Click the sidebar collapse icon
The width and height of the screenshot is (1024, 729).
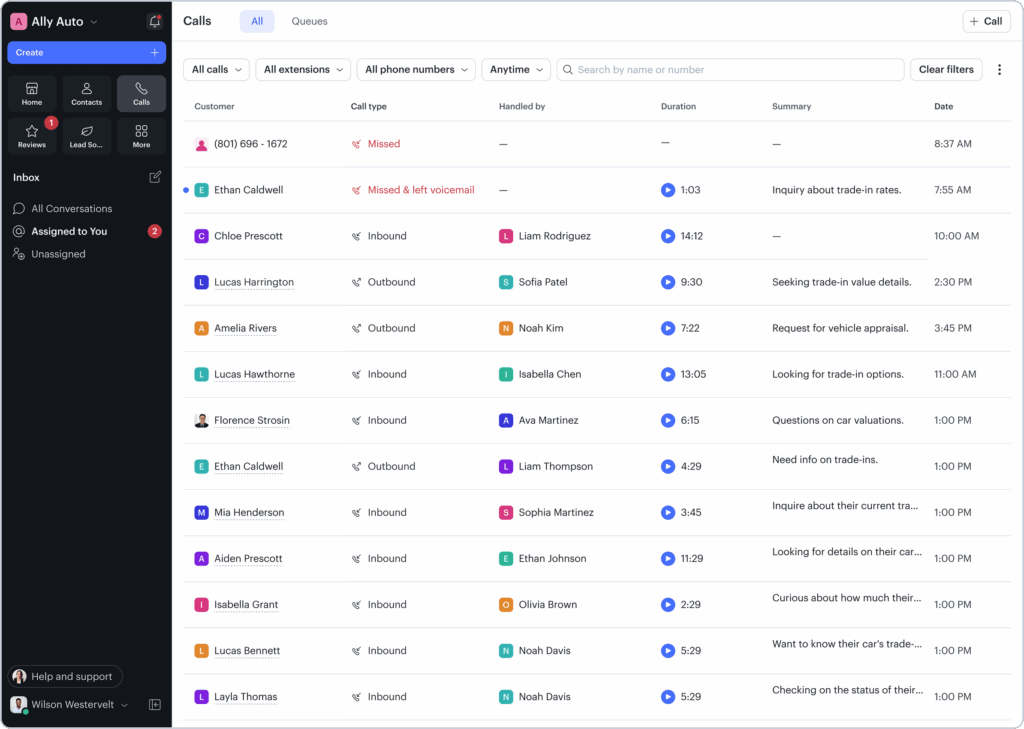pyautogui.click(x=155, y=705)
